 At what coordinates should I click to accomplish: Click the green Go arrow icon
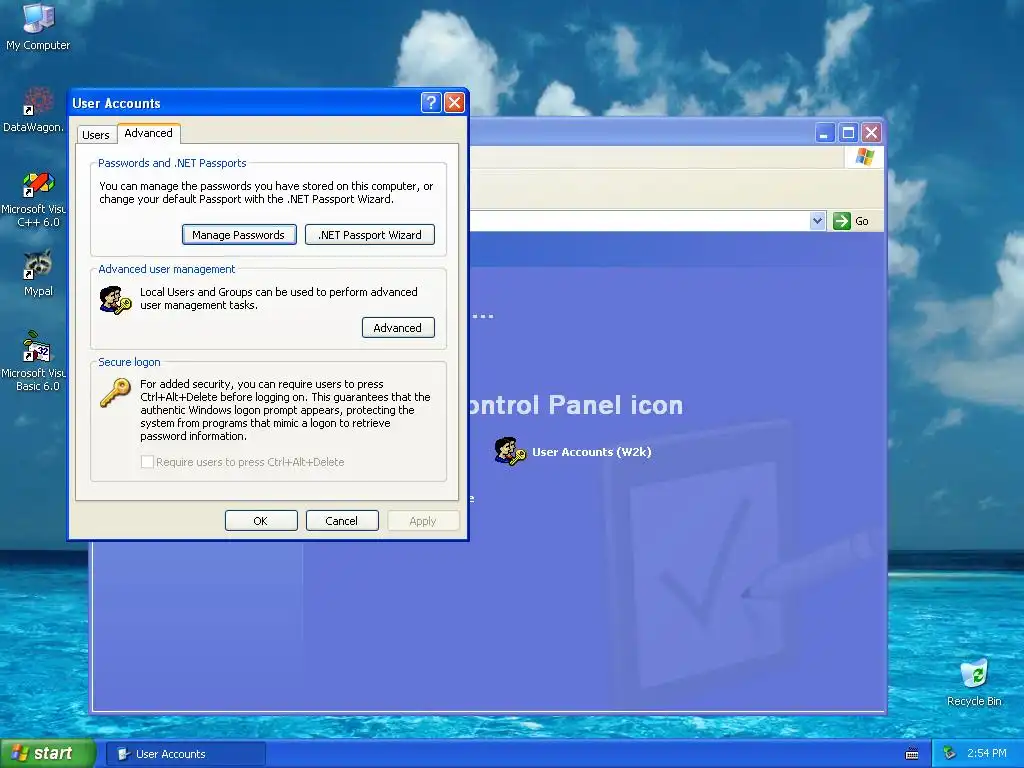click(842, 221)
